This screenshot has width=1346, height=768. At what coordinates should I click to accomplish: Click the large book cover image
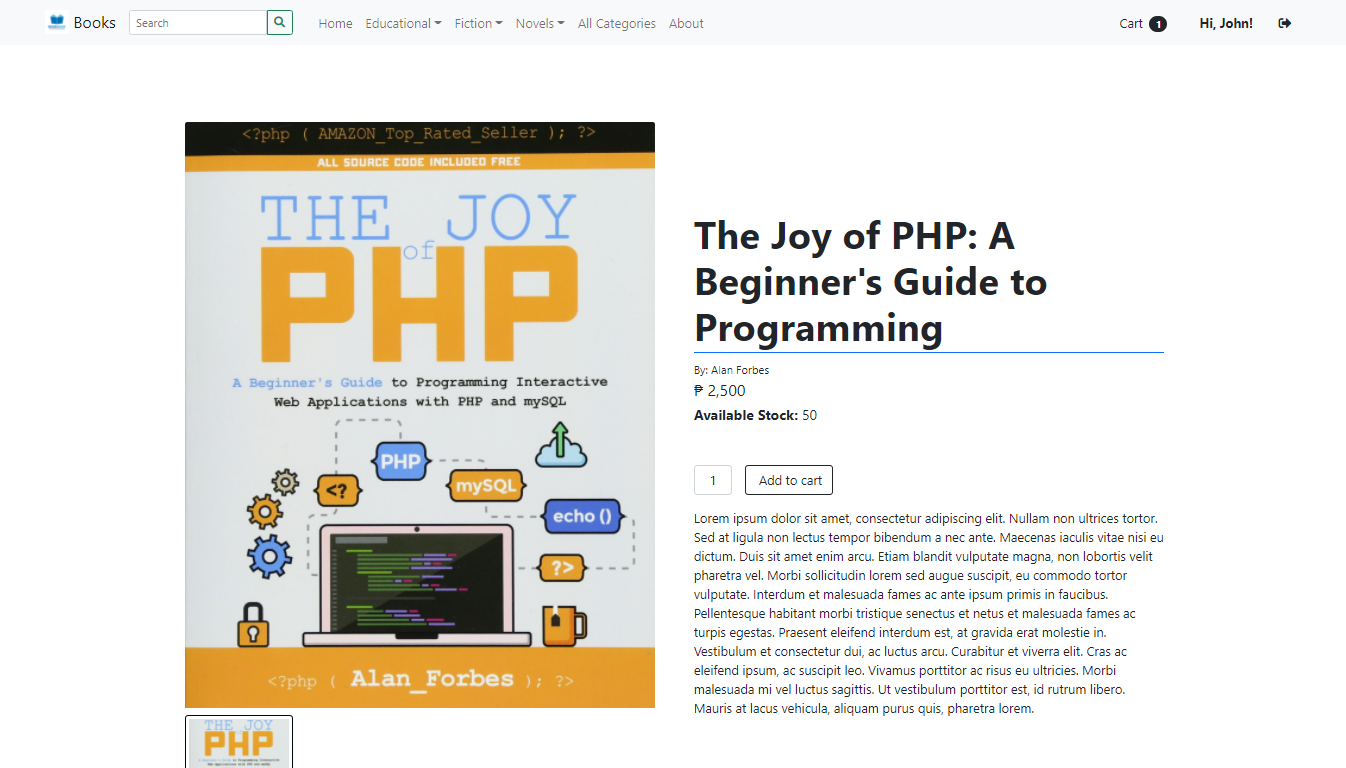click(420, 415)
